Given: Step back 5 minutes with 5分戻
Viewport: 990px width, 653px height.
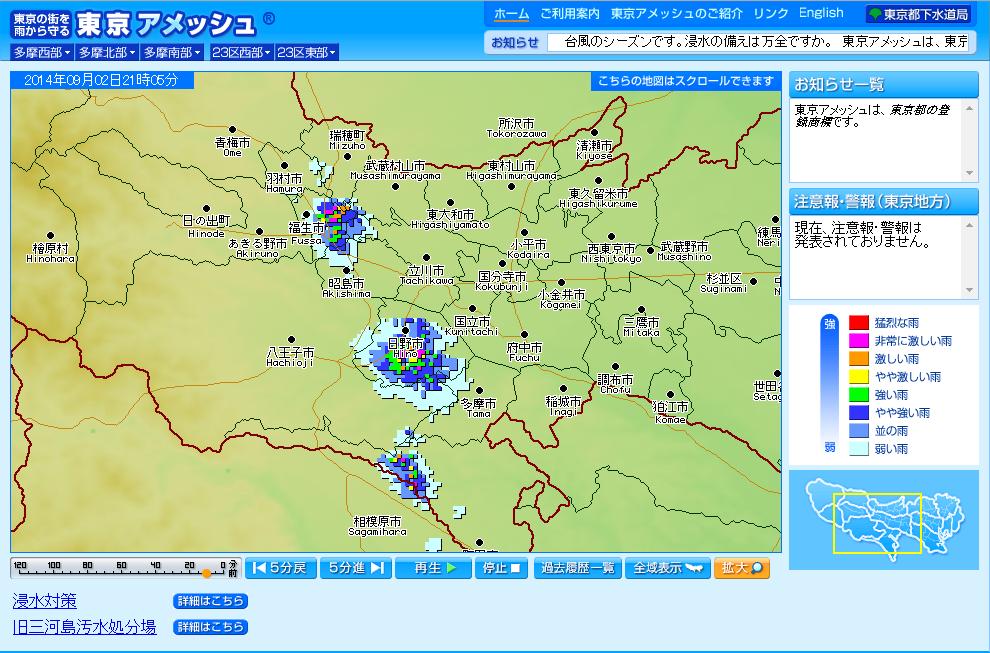Looking at the screenshot, I should (x=280, y=568).
